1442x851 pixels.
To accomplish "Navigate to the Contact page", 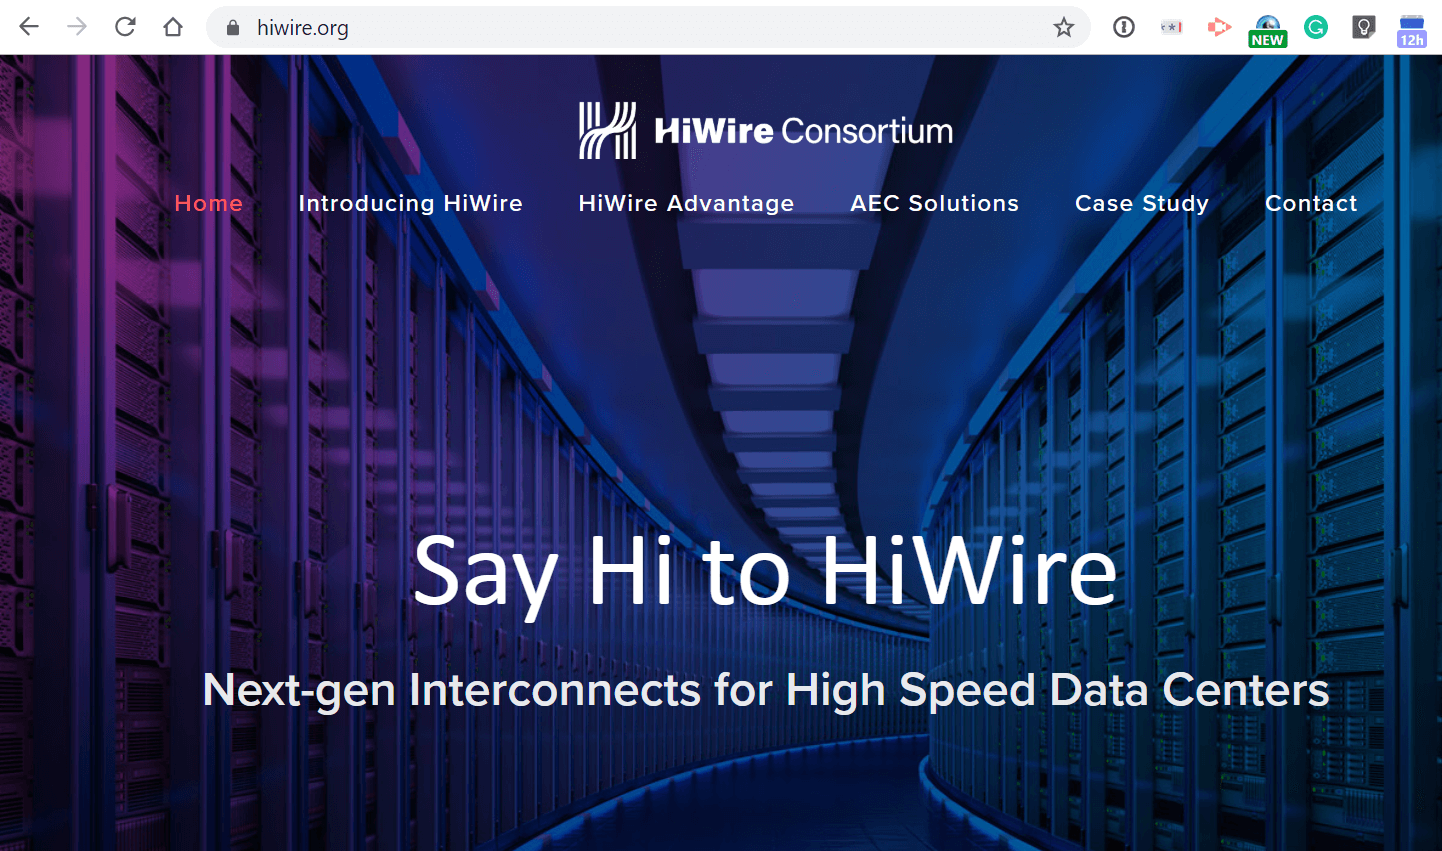I will pos(1311,203).
